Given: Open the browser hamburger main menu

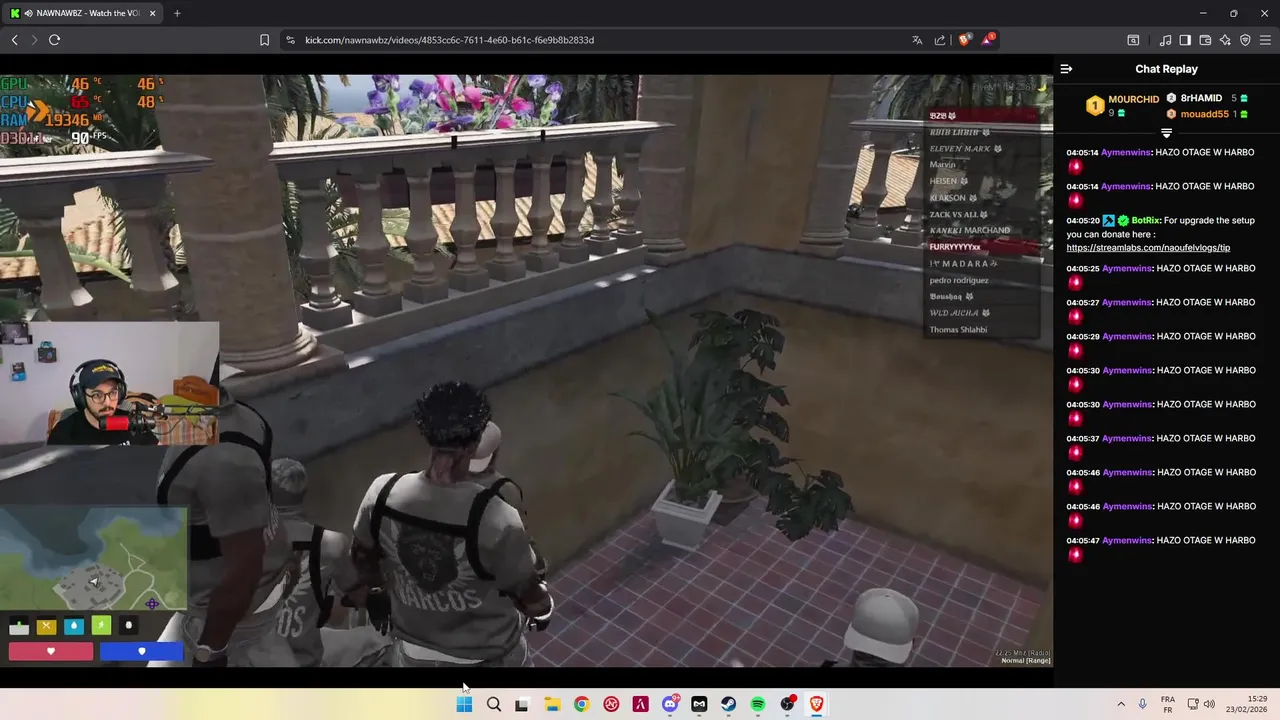Looking at the screenshot, I should [1265, 40].
